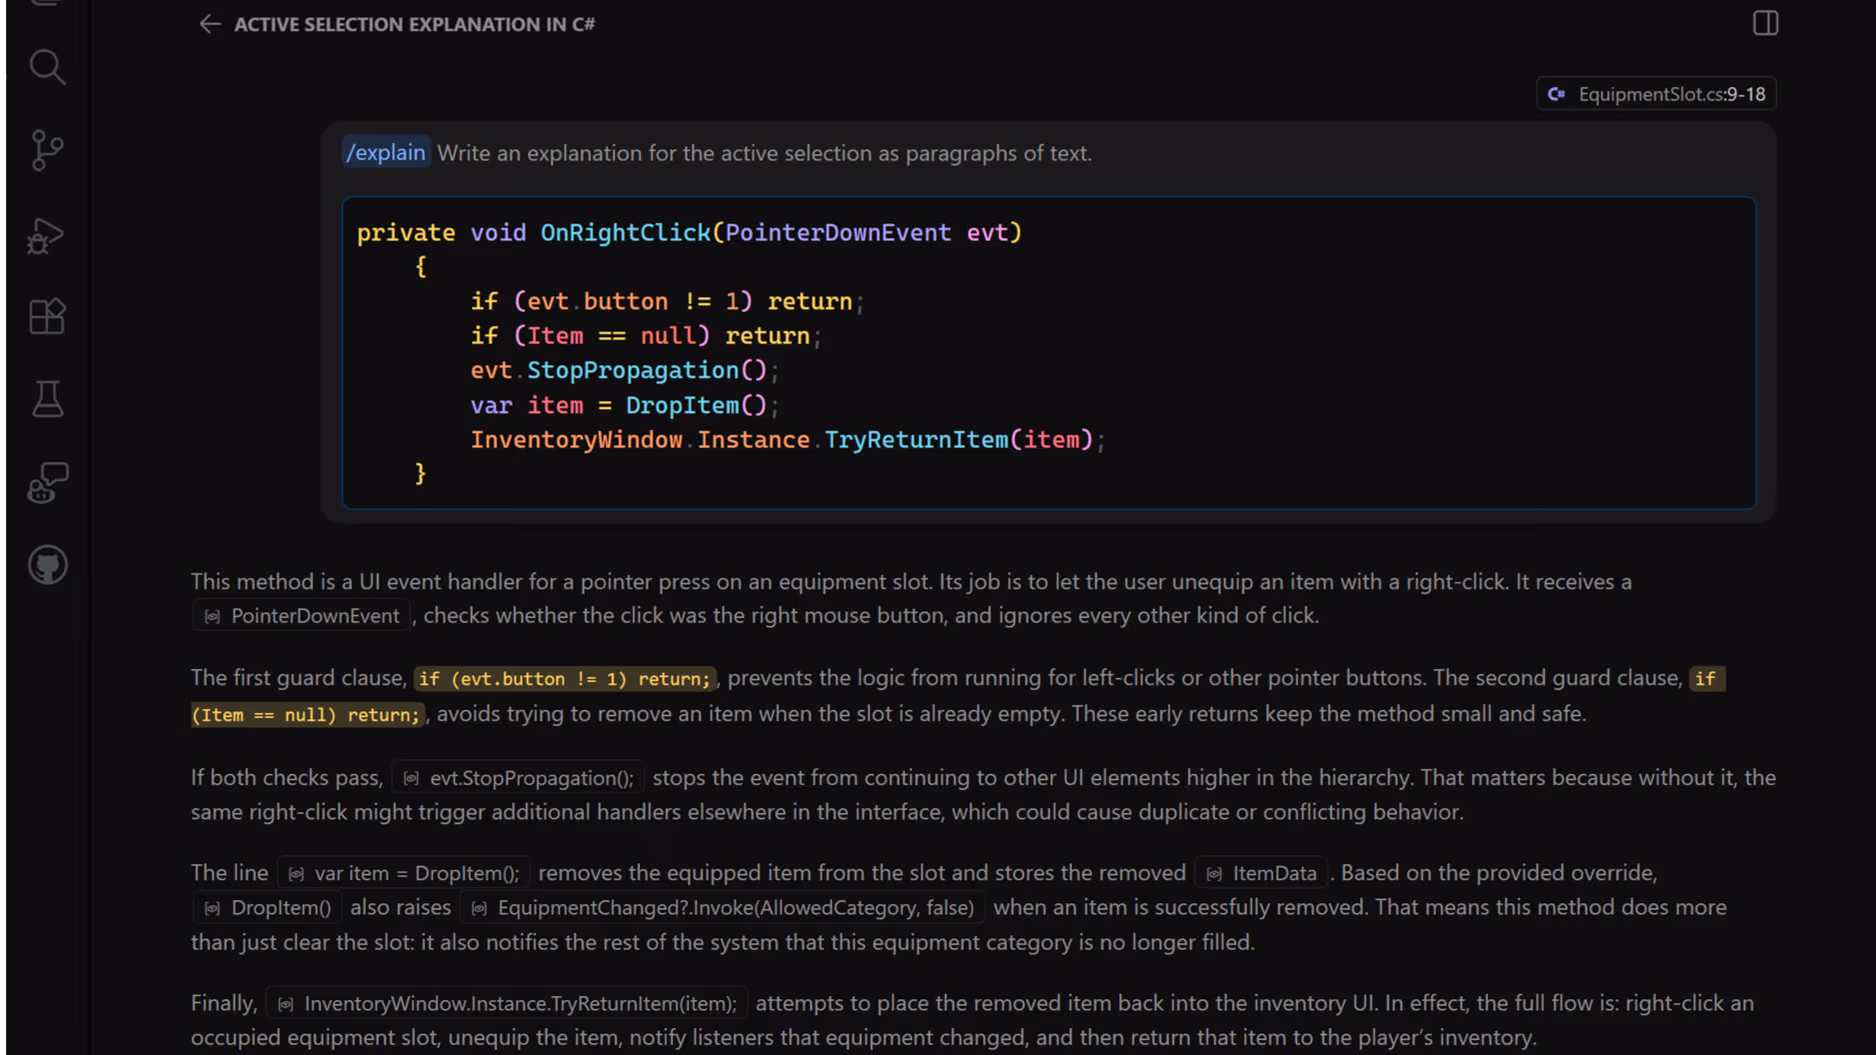
Task: Open the Copilot Chat view
Action: [x=47, y=482]
